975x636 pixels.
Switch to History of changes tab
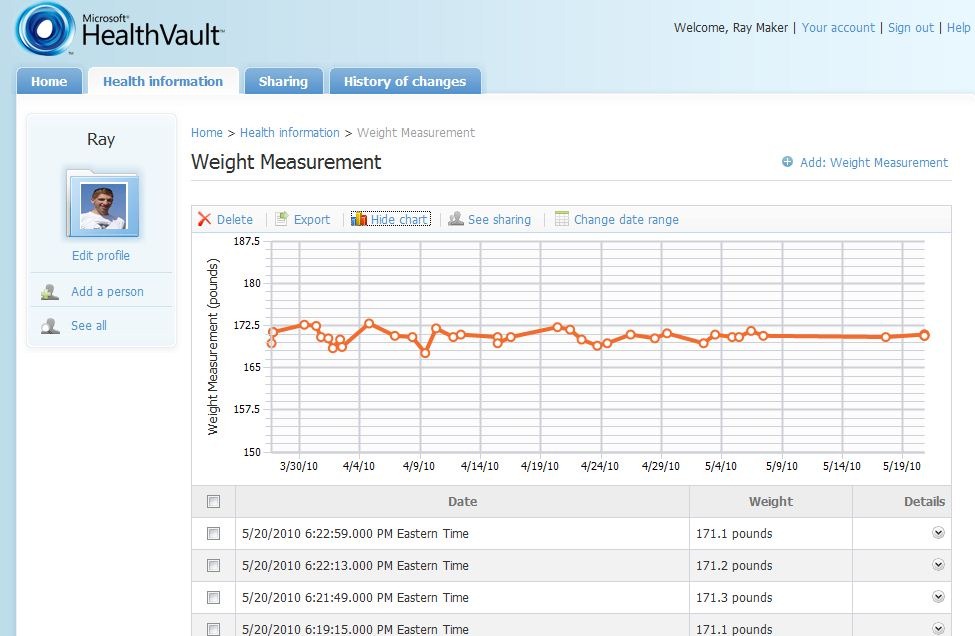pyautogui.click(x=405, y=81)
